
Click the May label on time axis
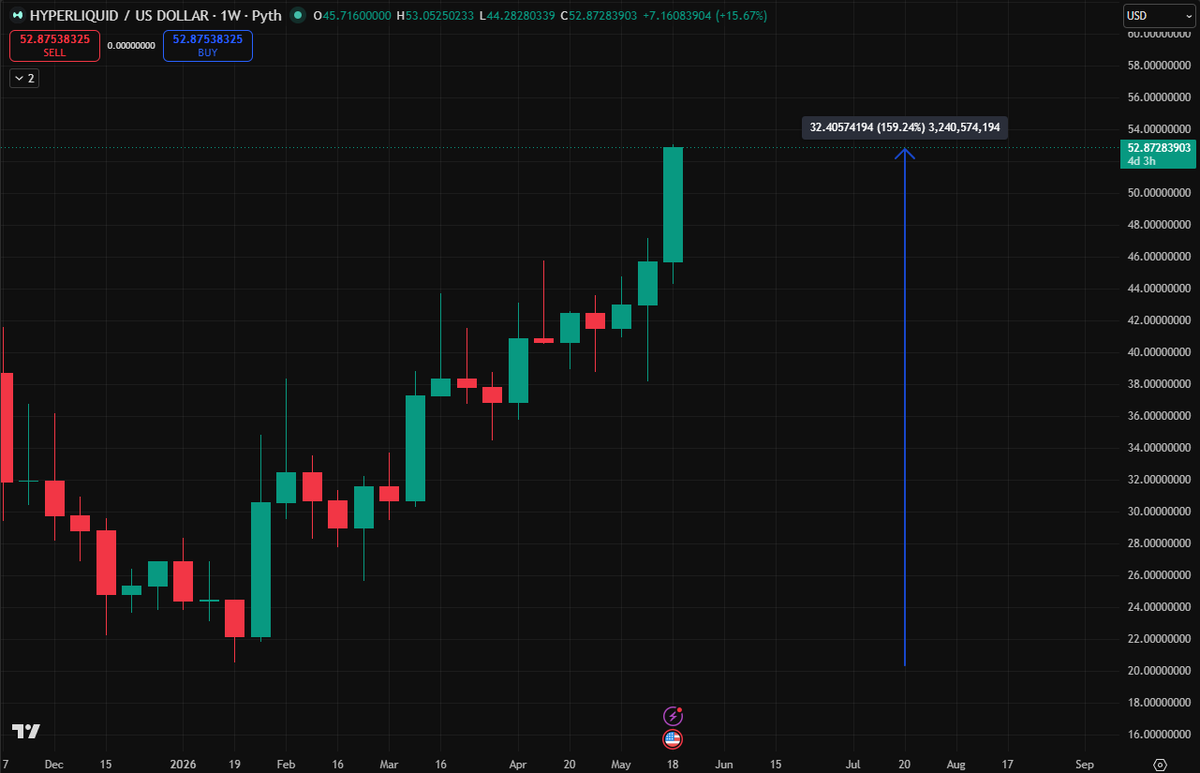623,764
